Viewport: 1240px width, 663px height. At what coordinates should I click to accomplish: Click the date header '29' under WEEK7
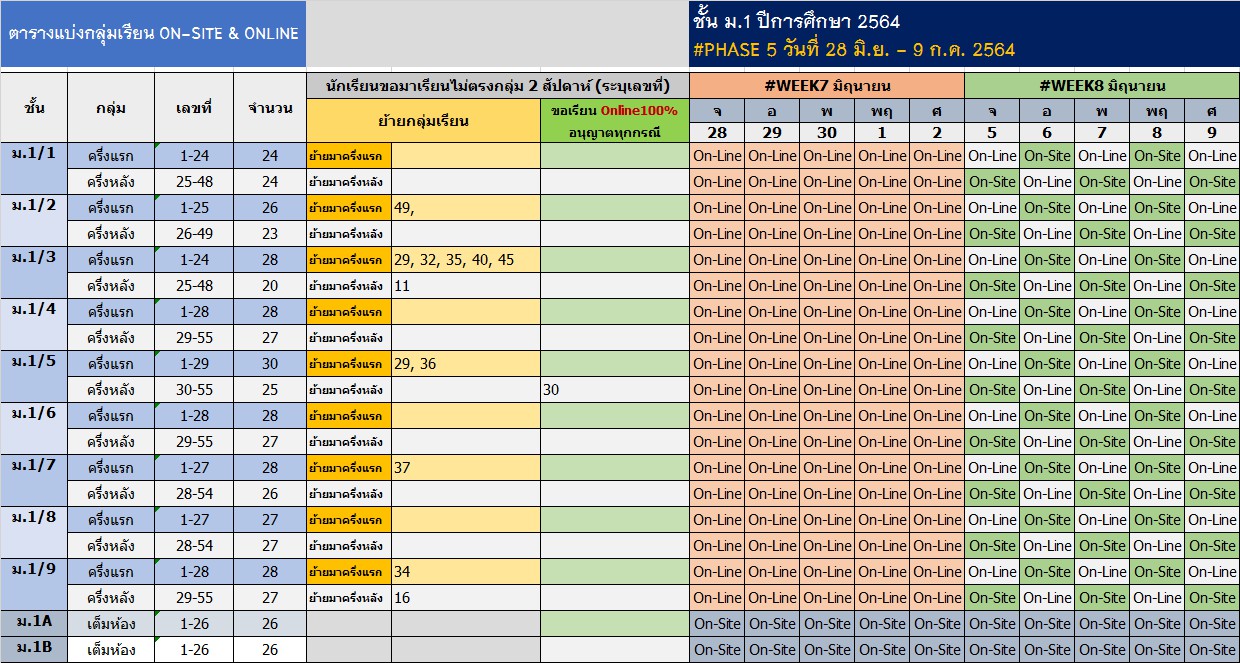pyautogui.click(x=772, y=133)
